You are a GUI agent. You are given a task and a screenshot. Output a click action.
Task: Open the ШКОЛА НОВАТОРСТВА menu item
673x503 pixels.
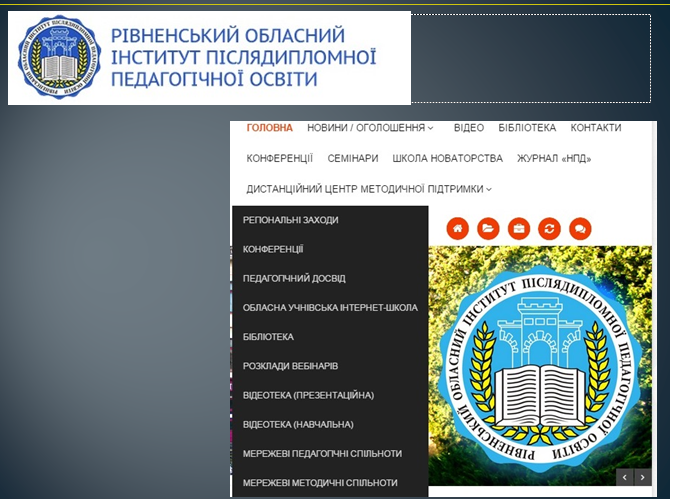[x=447, y=158]
